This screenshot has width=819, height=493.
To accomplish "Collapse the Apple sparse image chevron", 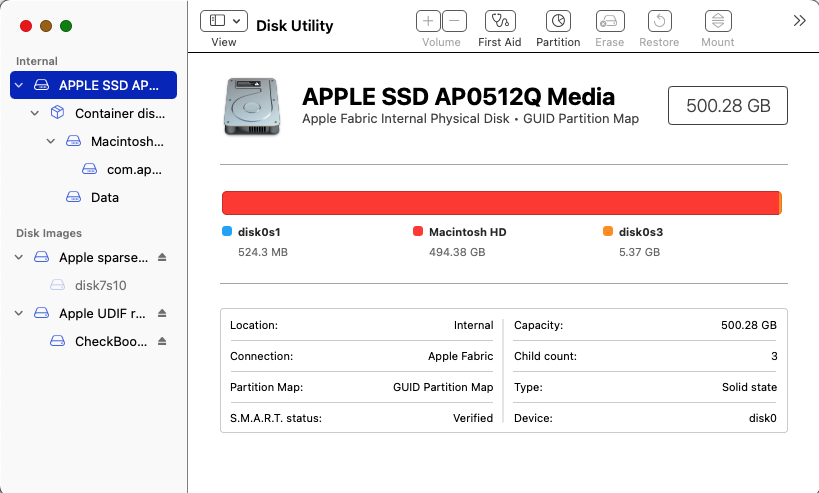I will [x=19, y=257].
